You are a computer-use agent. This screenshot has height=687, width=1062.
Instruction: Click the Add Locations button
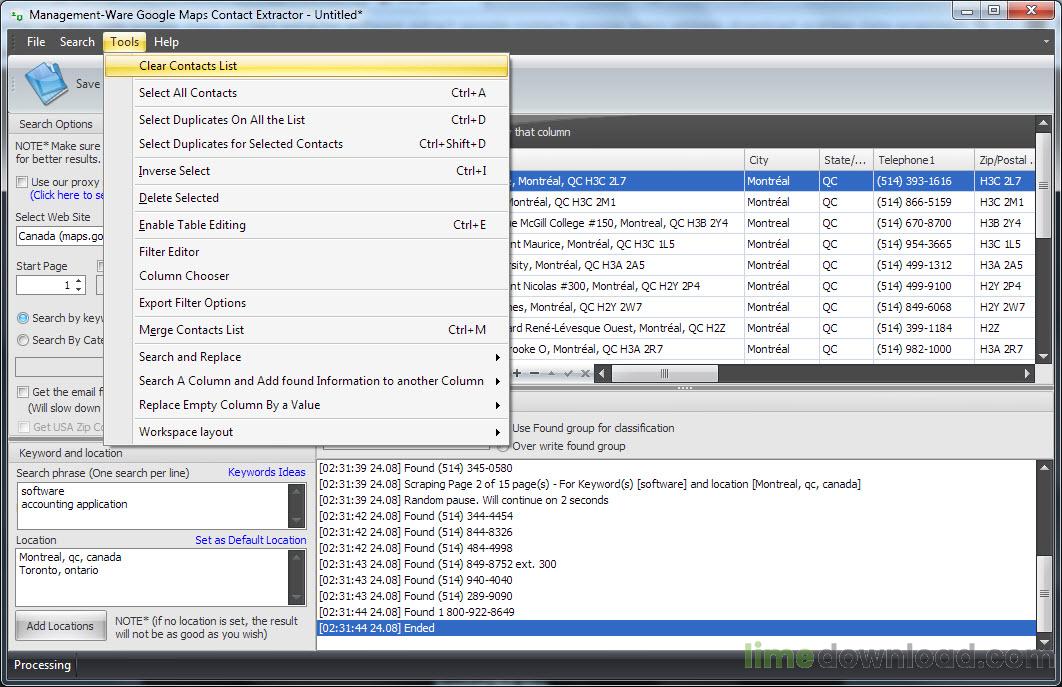tap(60, 625)
